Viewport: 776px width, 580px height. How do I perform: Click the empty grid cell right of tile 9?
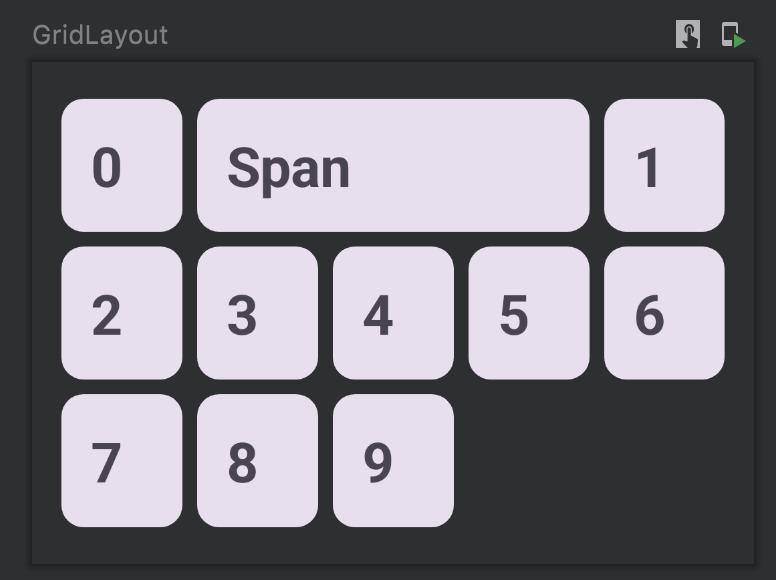pos(529,460)
